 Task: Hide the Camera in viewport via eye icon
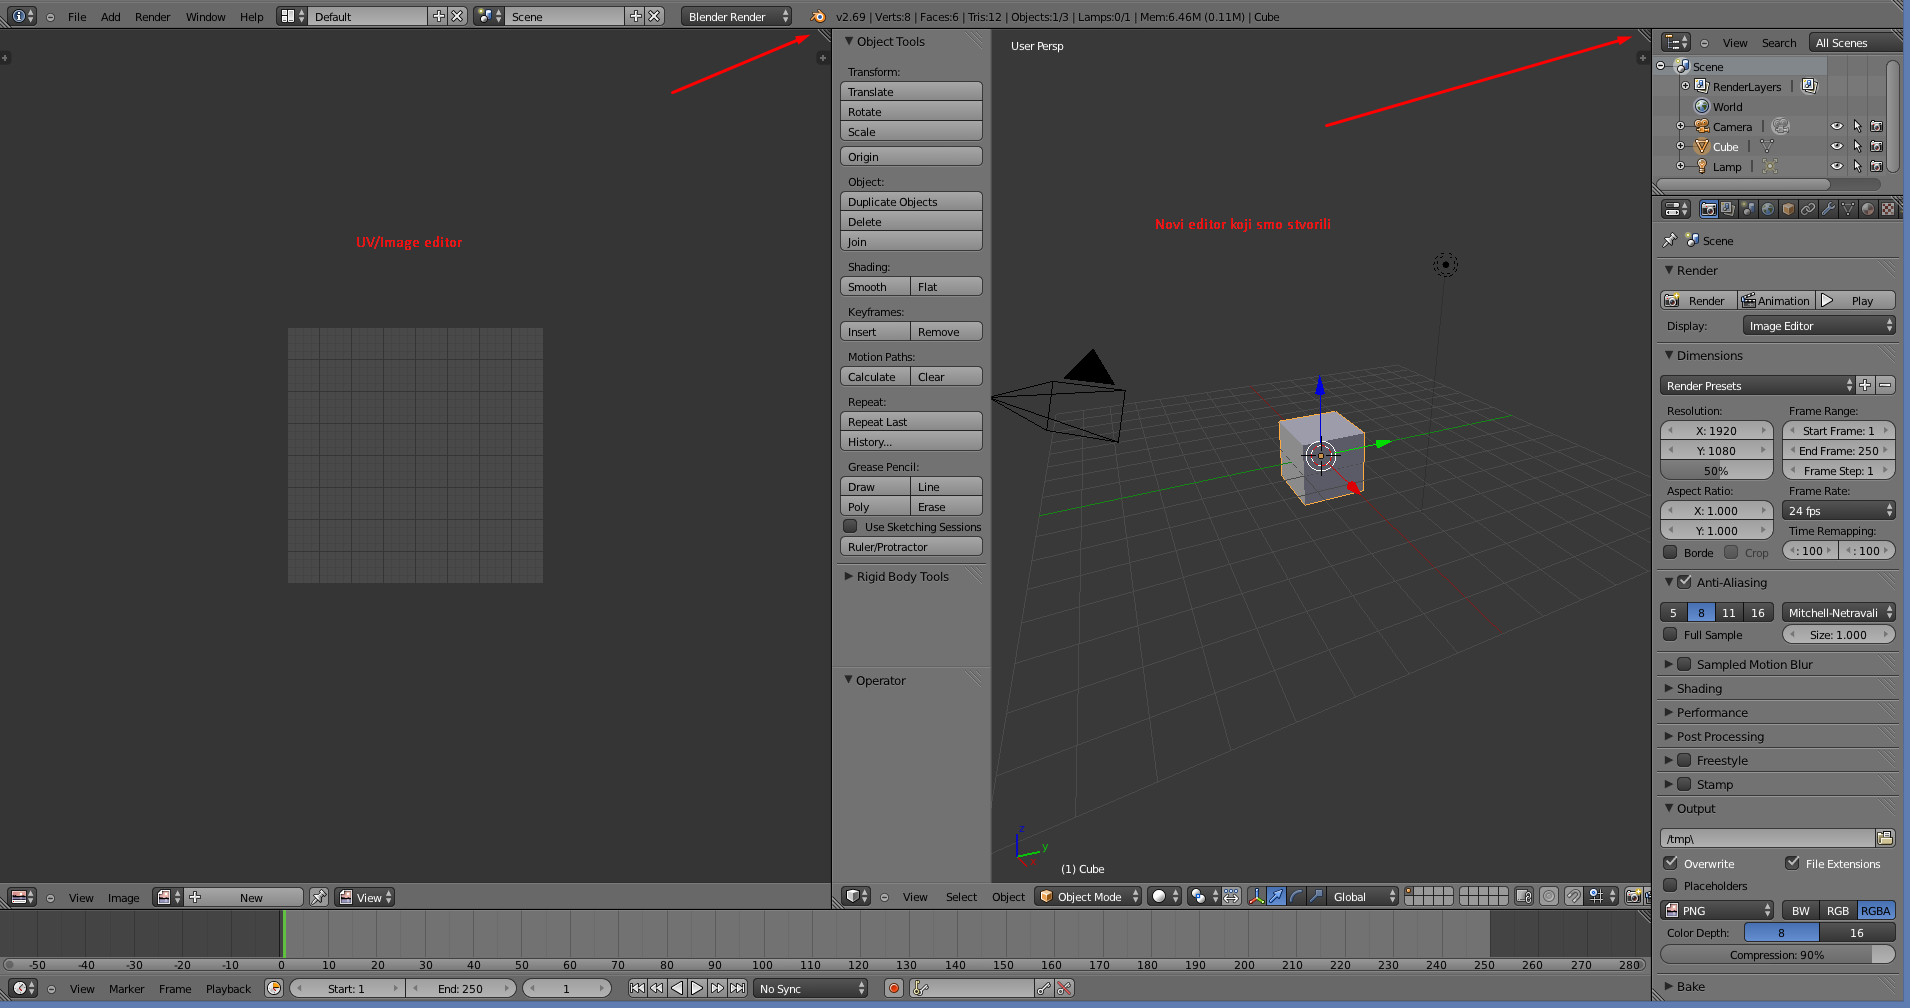(1837, 126)
